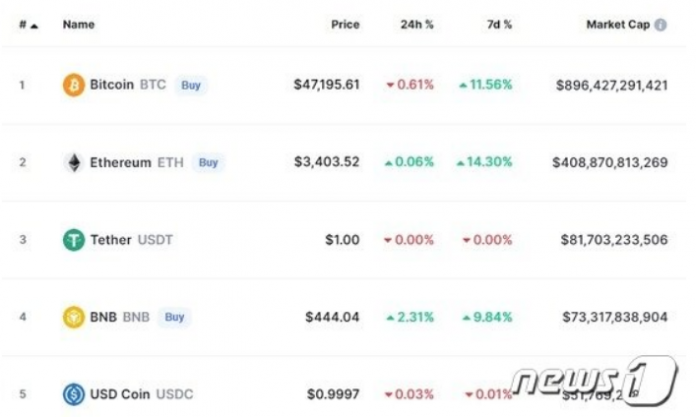Screen dimensions: 696x417
Task: Sort by Market Cap column header
Action: click(x=618, y=24)
